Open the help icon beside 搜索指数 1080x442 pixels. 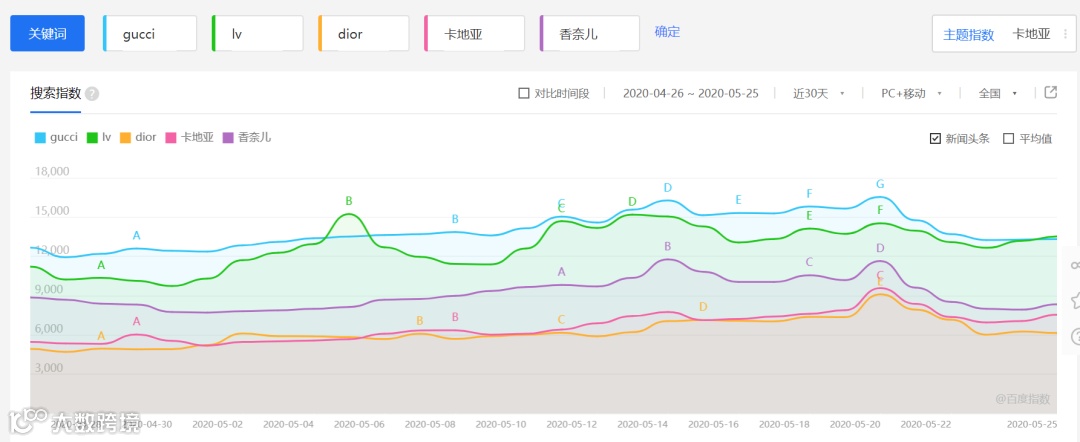[x=92, y=94]
